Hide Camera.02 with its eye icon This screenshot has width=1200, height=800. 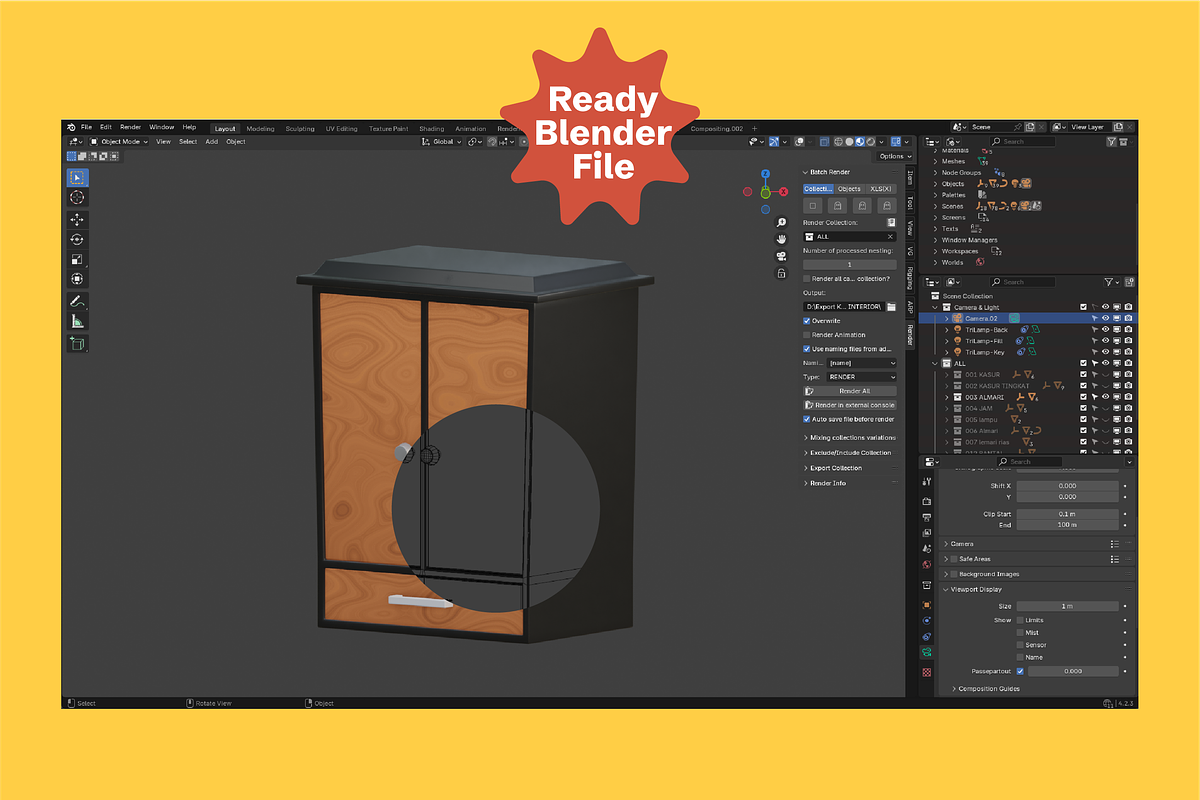pos(1106,318)
